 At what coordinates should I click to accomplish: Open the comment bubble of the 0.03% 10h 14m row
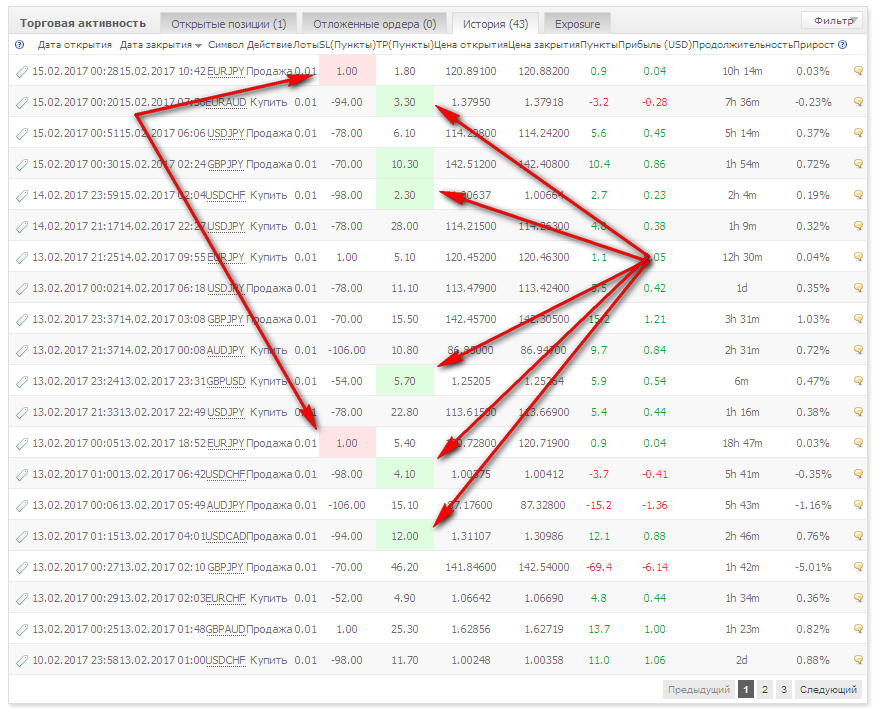[858, 71]
